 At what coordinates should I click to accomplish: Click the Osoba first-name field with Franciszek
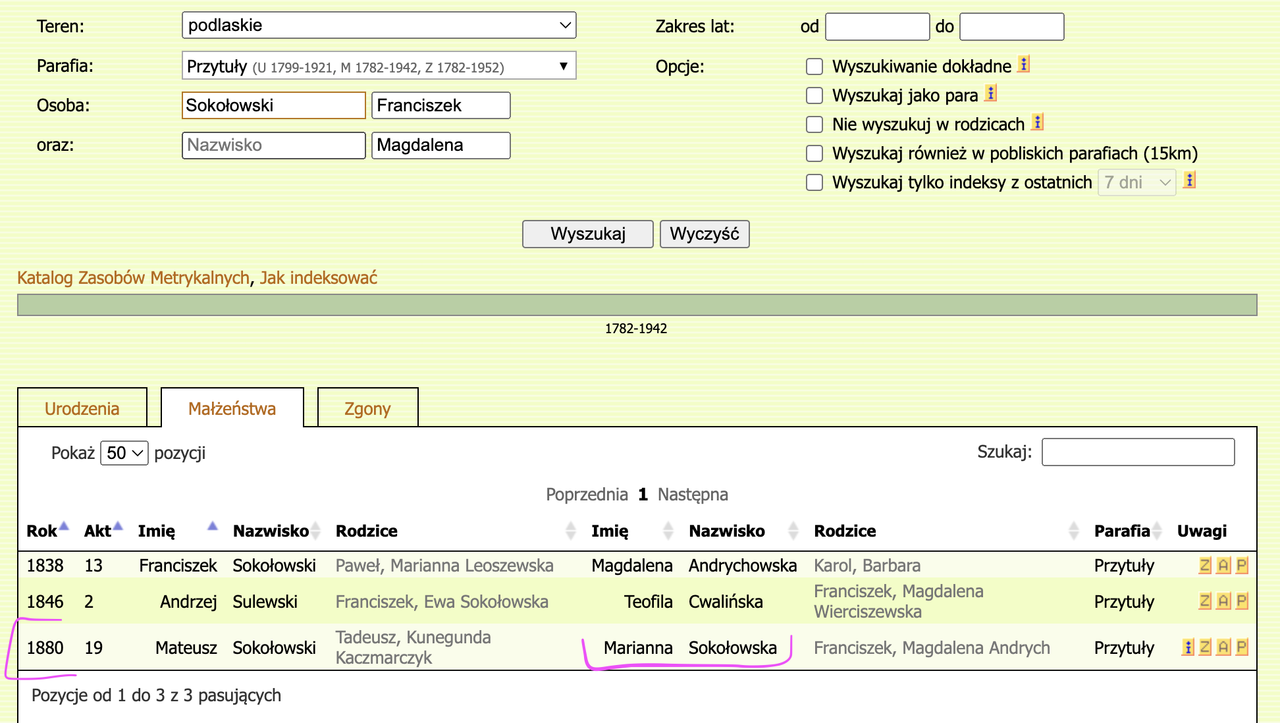[x=441, y=105]
